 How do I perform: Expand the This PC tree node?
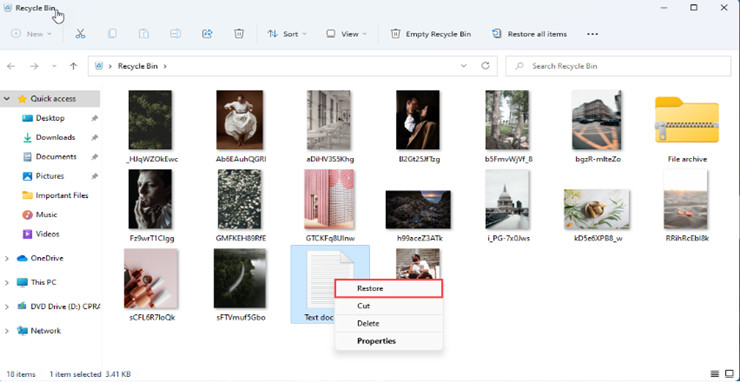7,282
